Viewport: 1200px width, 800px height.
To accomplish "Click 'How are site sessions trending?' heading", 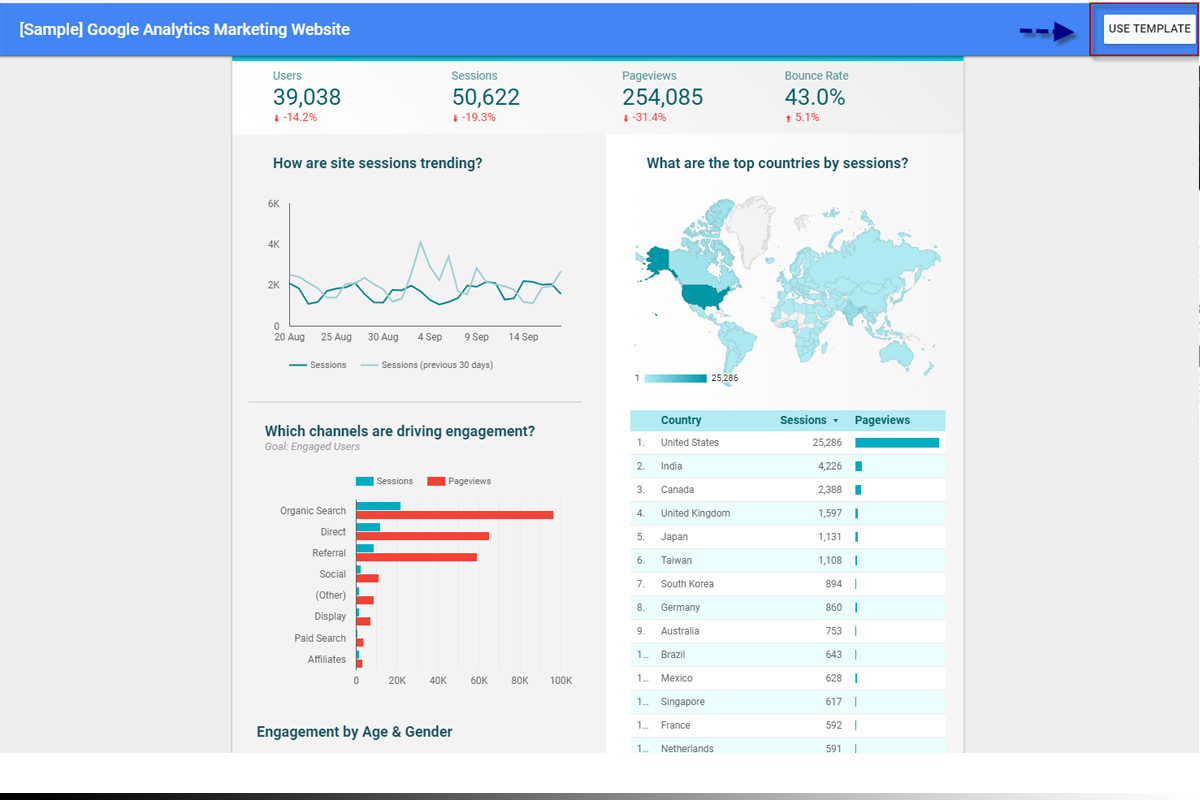I will [x=378, y=163].
